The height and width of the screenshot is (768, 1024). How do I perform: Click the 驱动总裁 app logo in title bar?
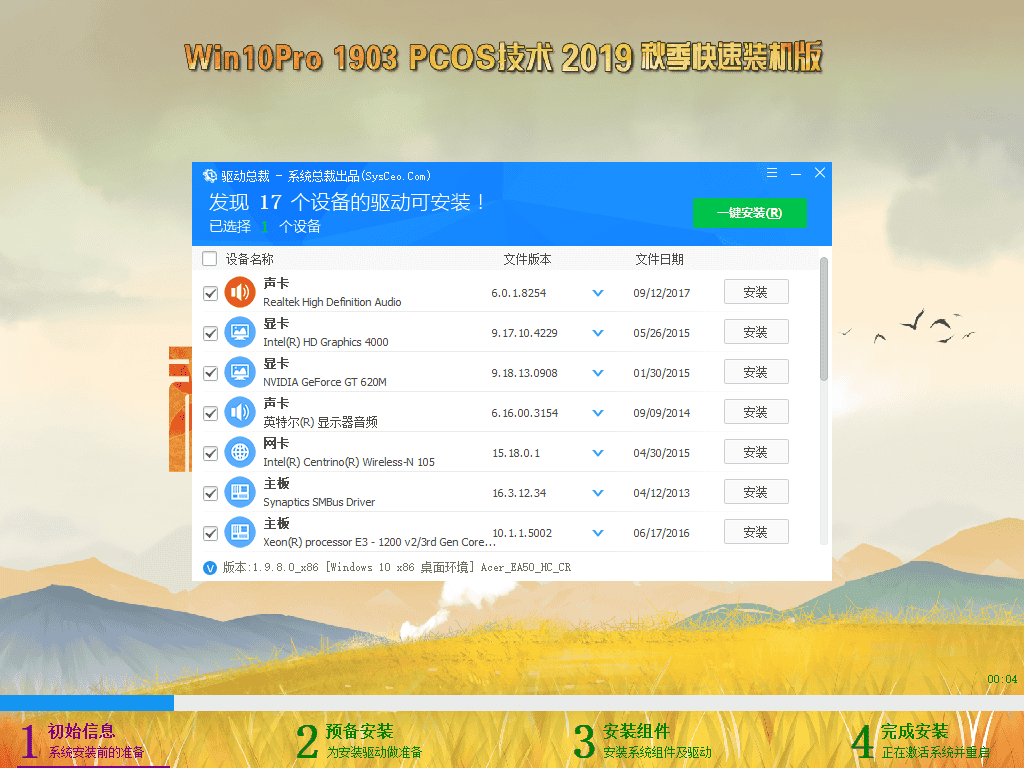[x=210, y=176]
